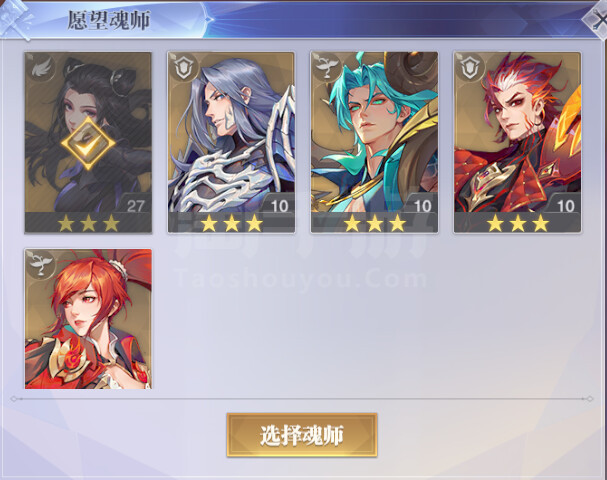Pick the orange-haired girl soul master card
Screen dimensions: 607x480
88,319
